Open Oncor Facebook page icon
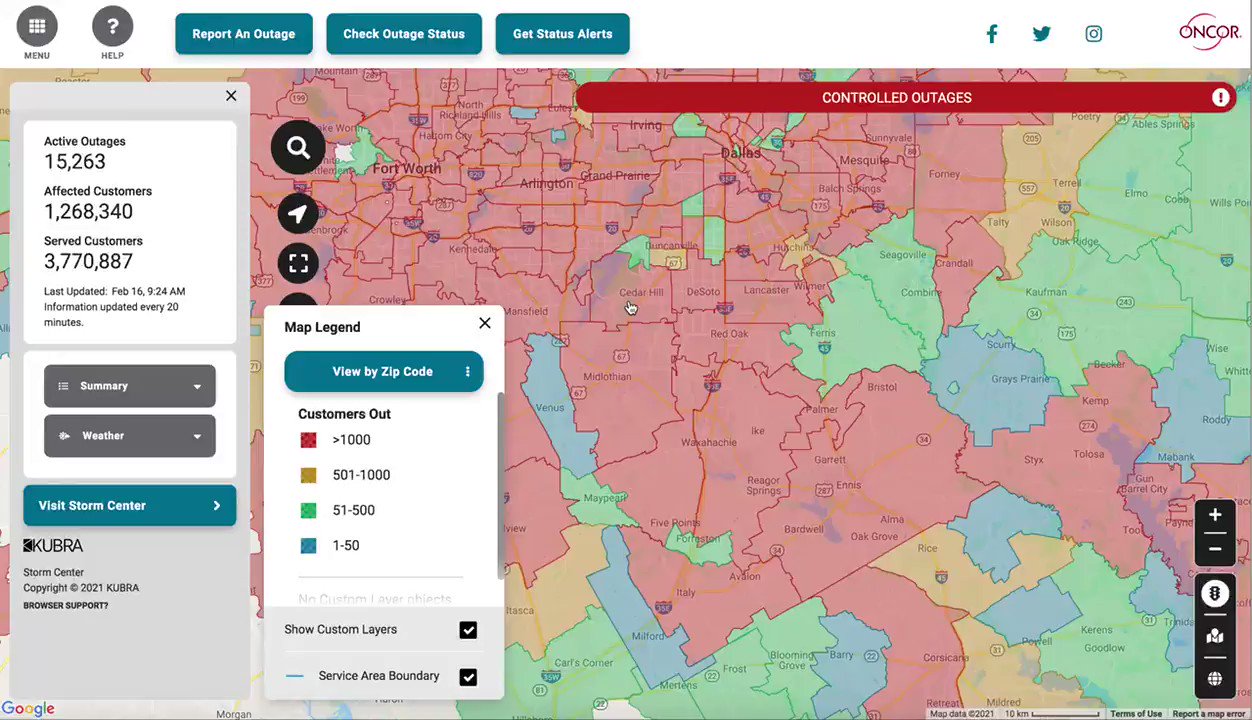This screenshot has width=1252, height=720. coord(992,34)
